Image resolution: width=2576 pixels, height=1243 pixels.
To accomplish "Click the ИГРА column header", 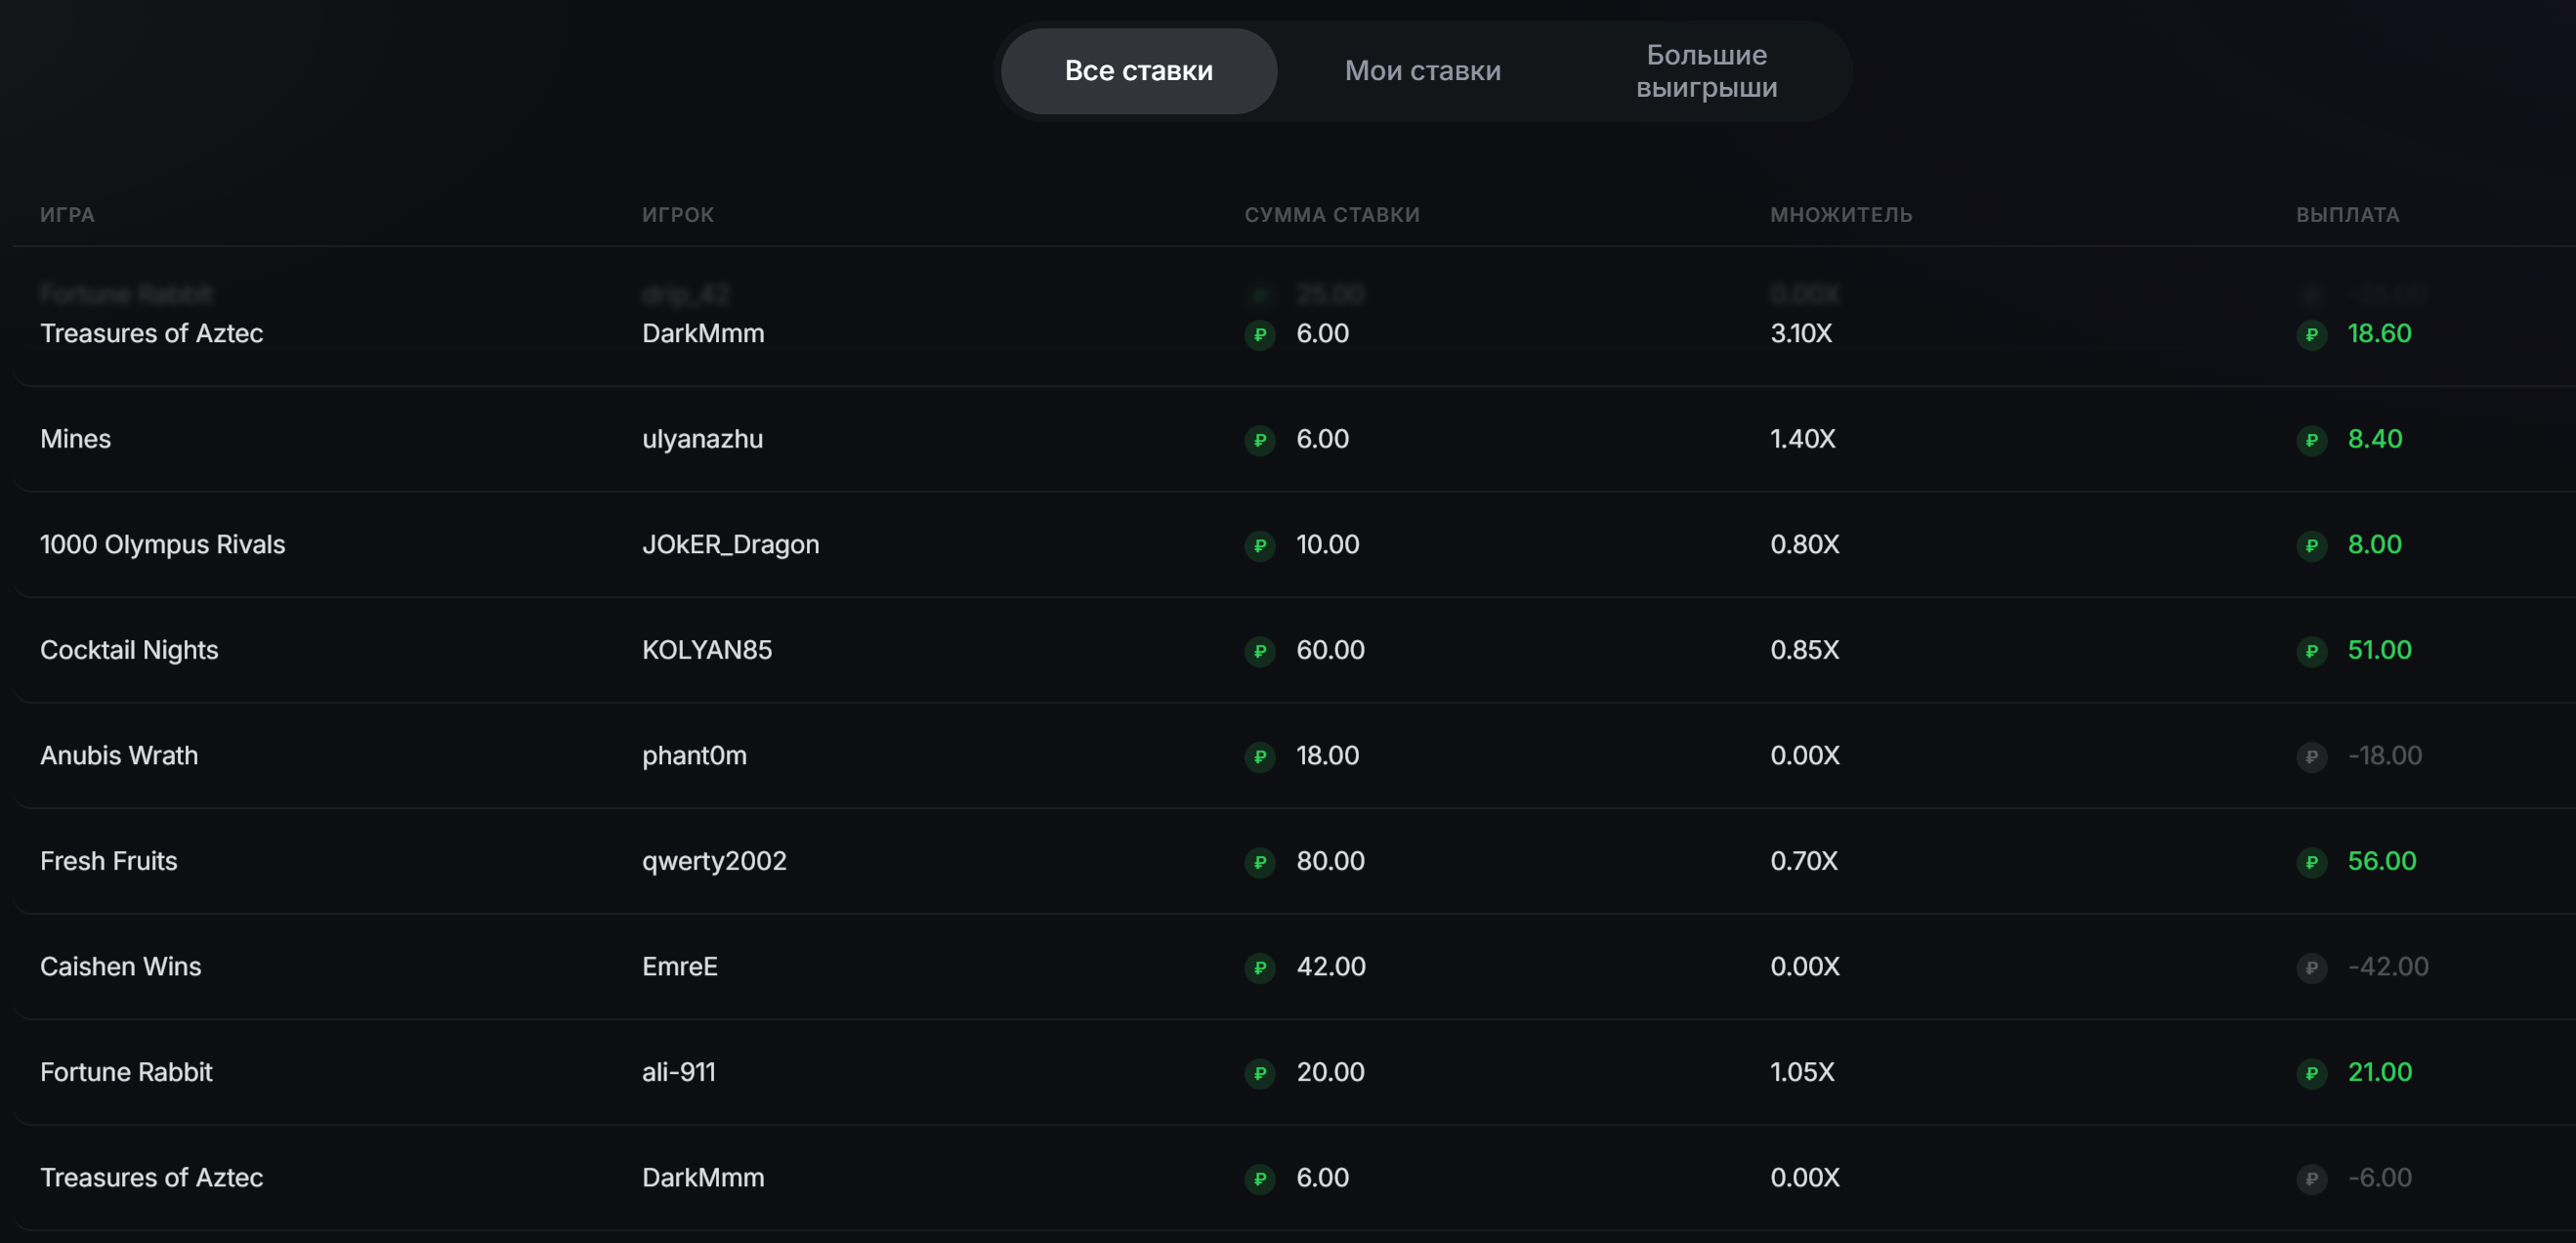I will tap(67, 215).
